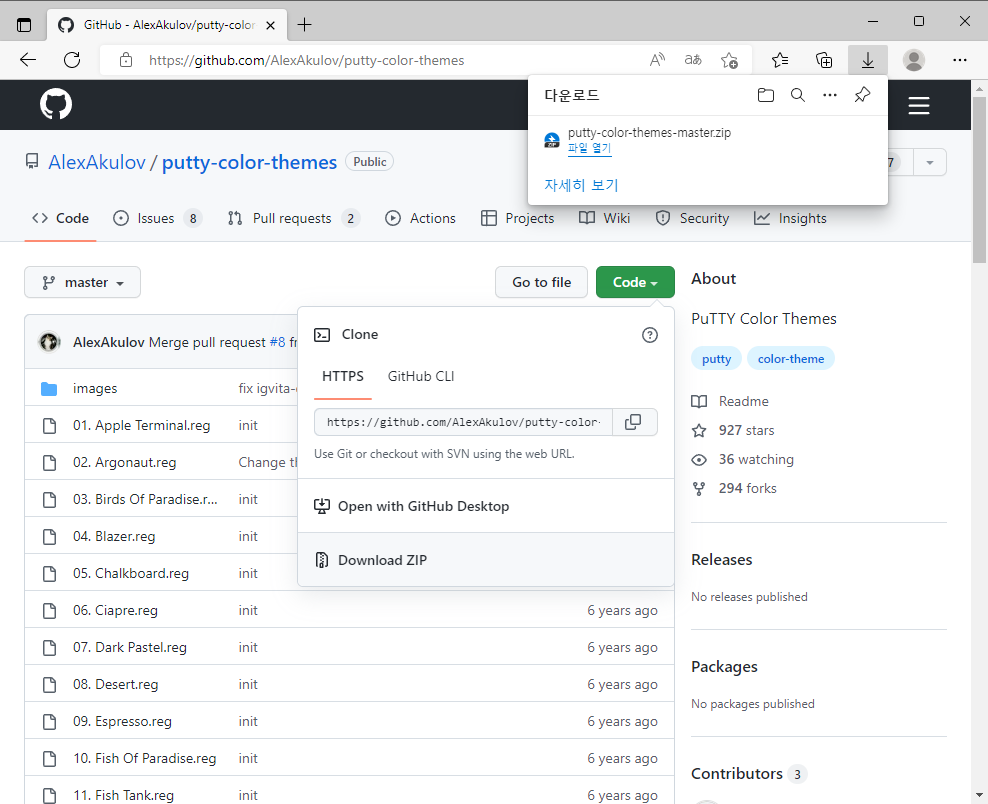The width and height of the screenshot is (988, 804).
Task: Open the Insights tab
Action: point(790,218)
